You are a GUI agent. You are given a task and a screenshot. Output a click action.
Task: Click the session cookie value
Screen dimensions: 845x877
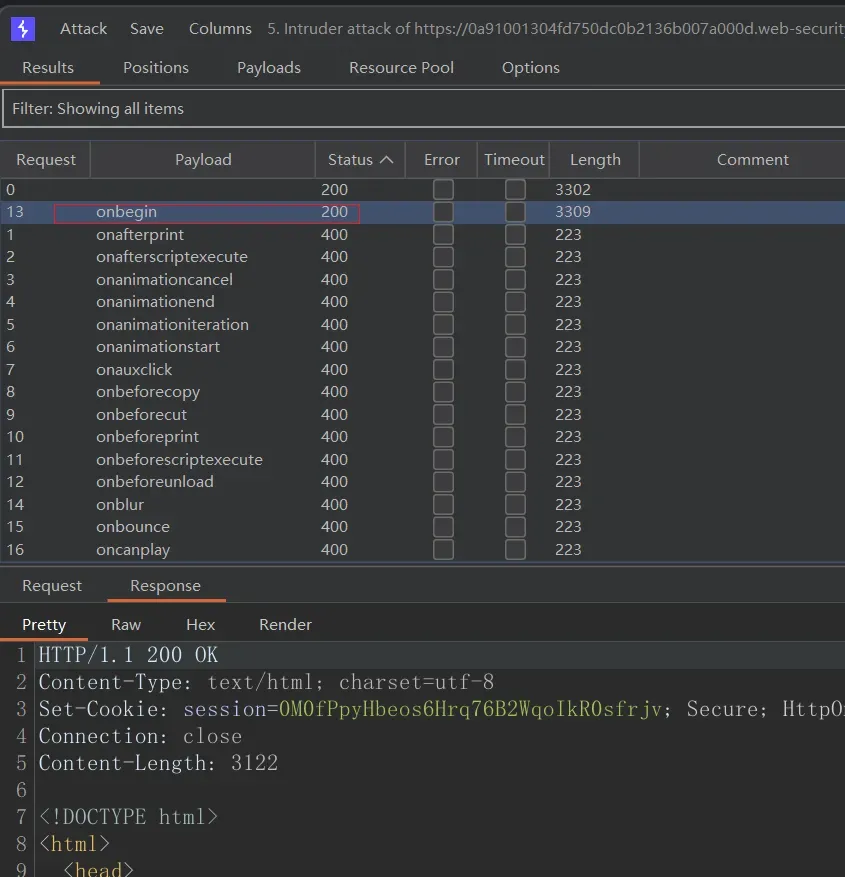point(470,709)
